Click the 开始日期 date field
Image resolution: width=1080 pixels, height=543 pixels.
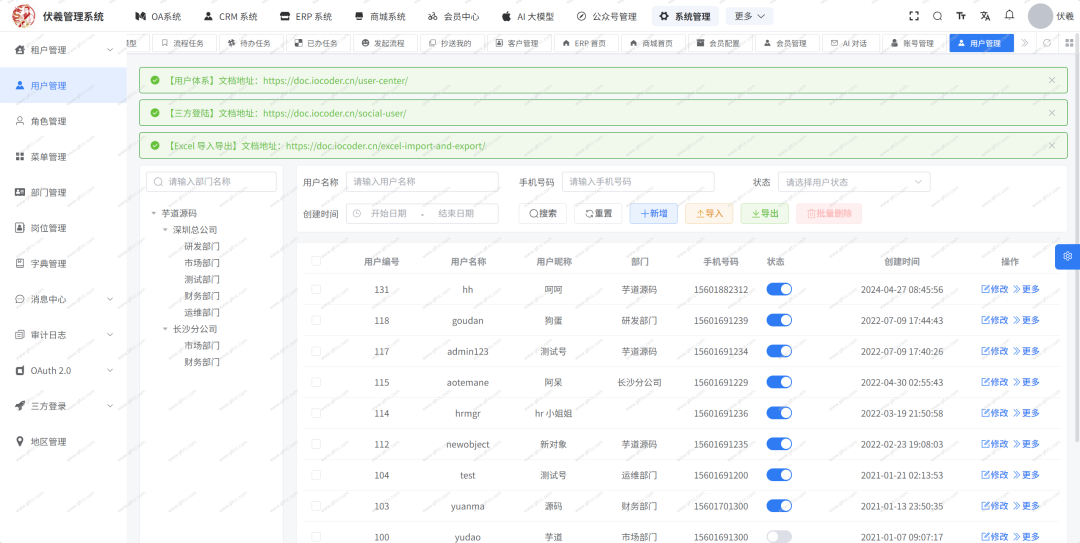pos(388,214)
